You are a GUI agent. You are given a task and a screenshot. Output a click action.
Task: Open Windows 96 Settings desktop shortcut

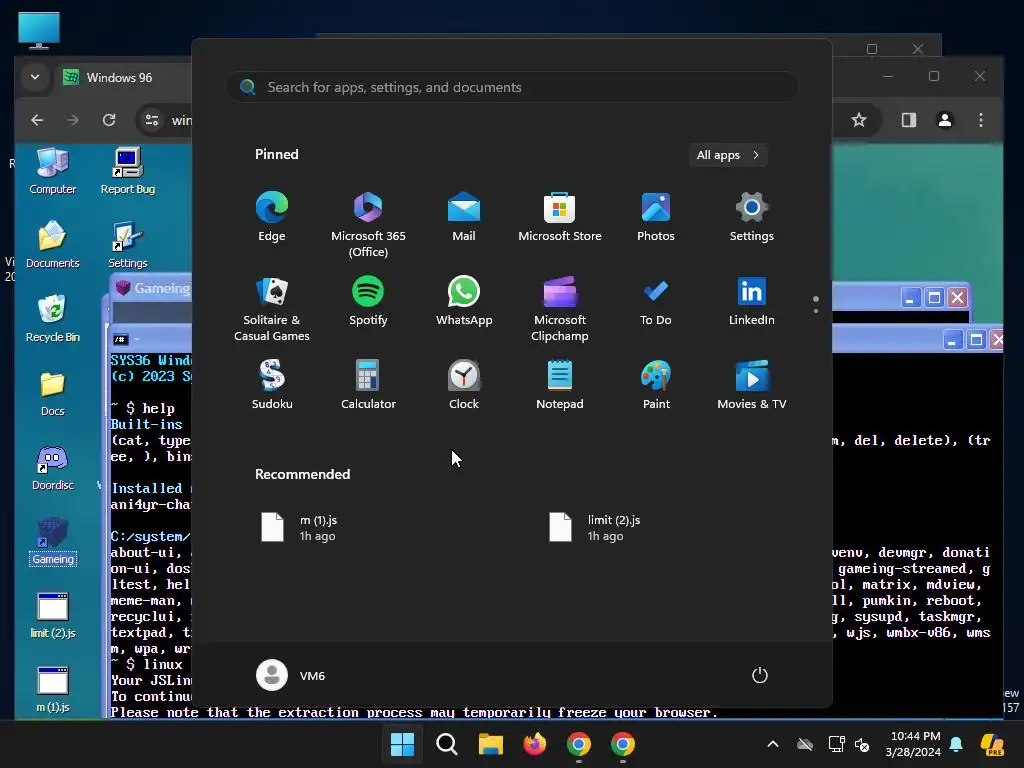pyautogui.click(x=128, y=244)
